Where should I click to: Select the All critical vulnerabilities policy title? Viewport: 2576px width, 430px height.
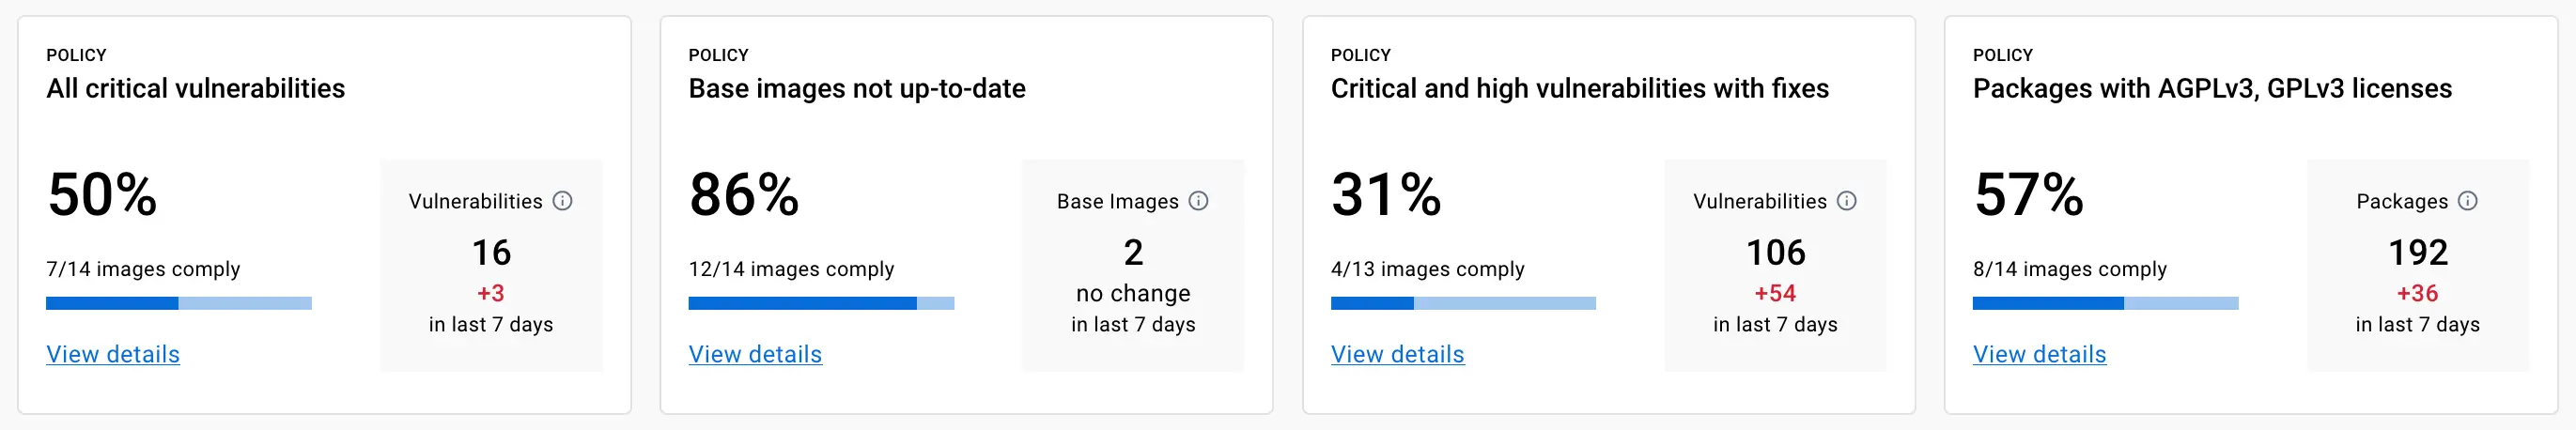(196, 89)
